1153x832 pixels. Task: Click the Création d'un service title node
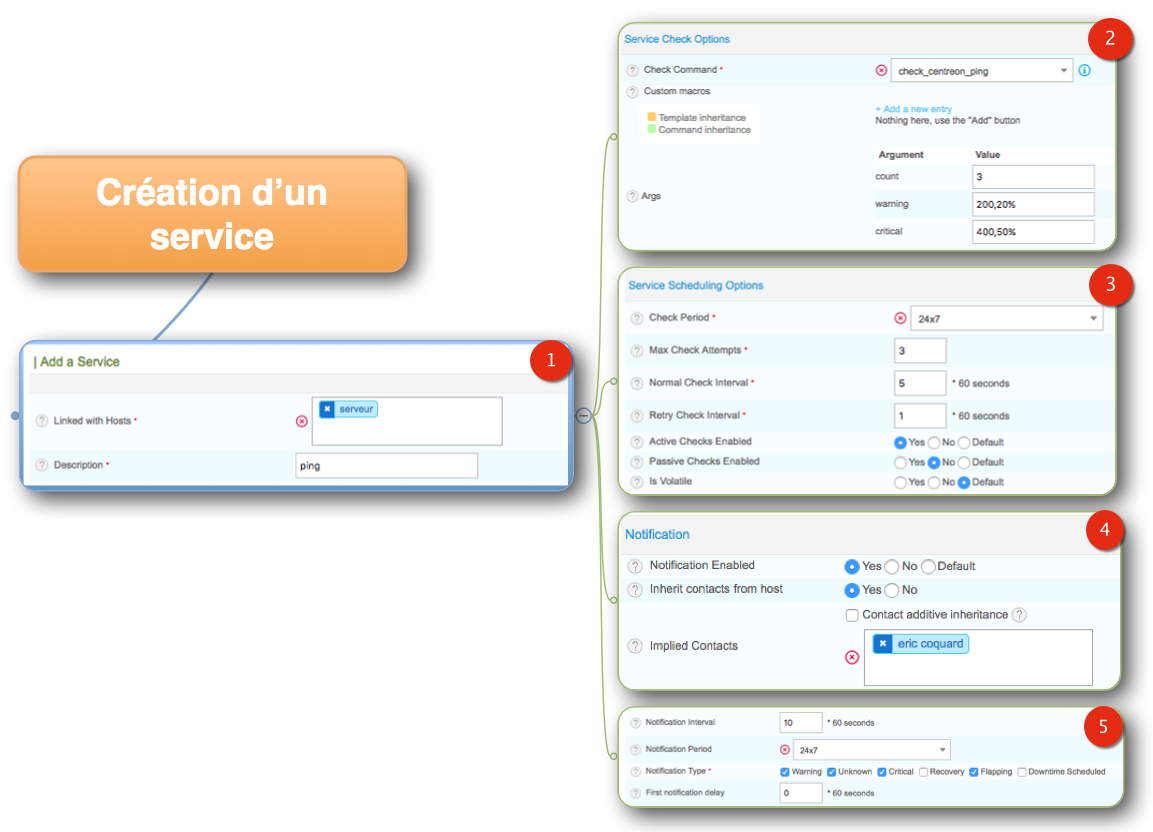[212, 214]
